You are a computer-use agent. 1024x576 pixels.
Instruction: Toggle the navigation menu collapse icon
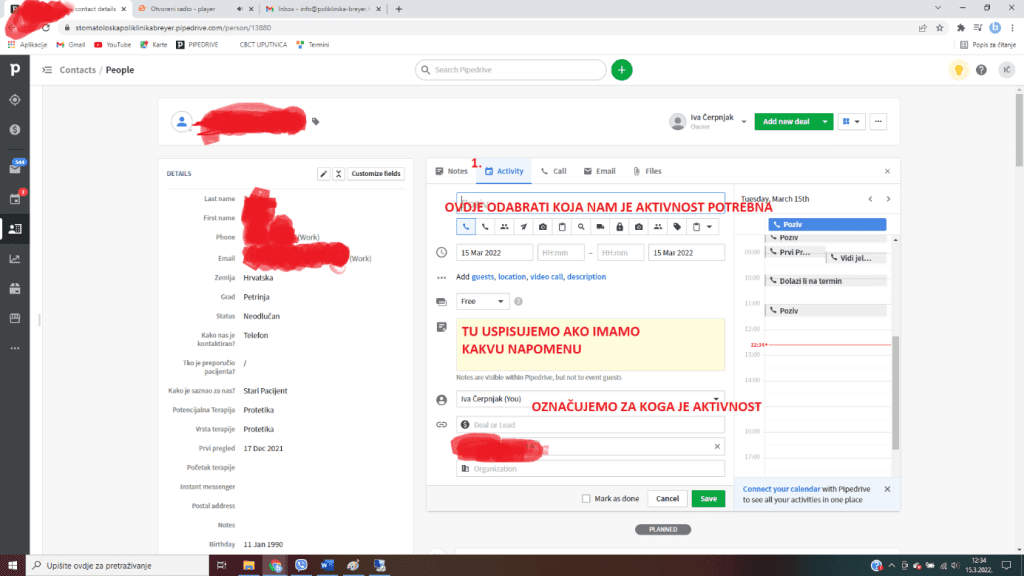pos(47,70)
